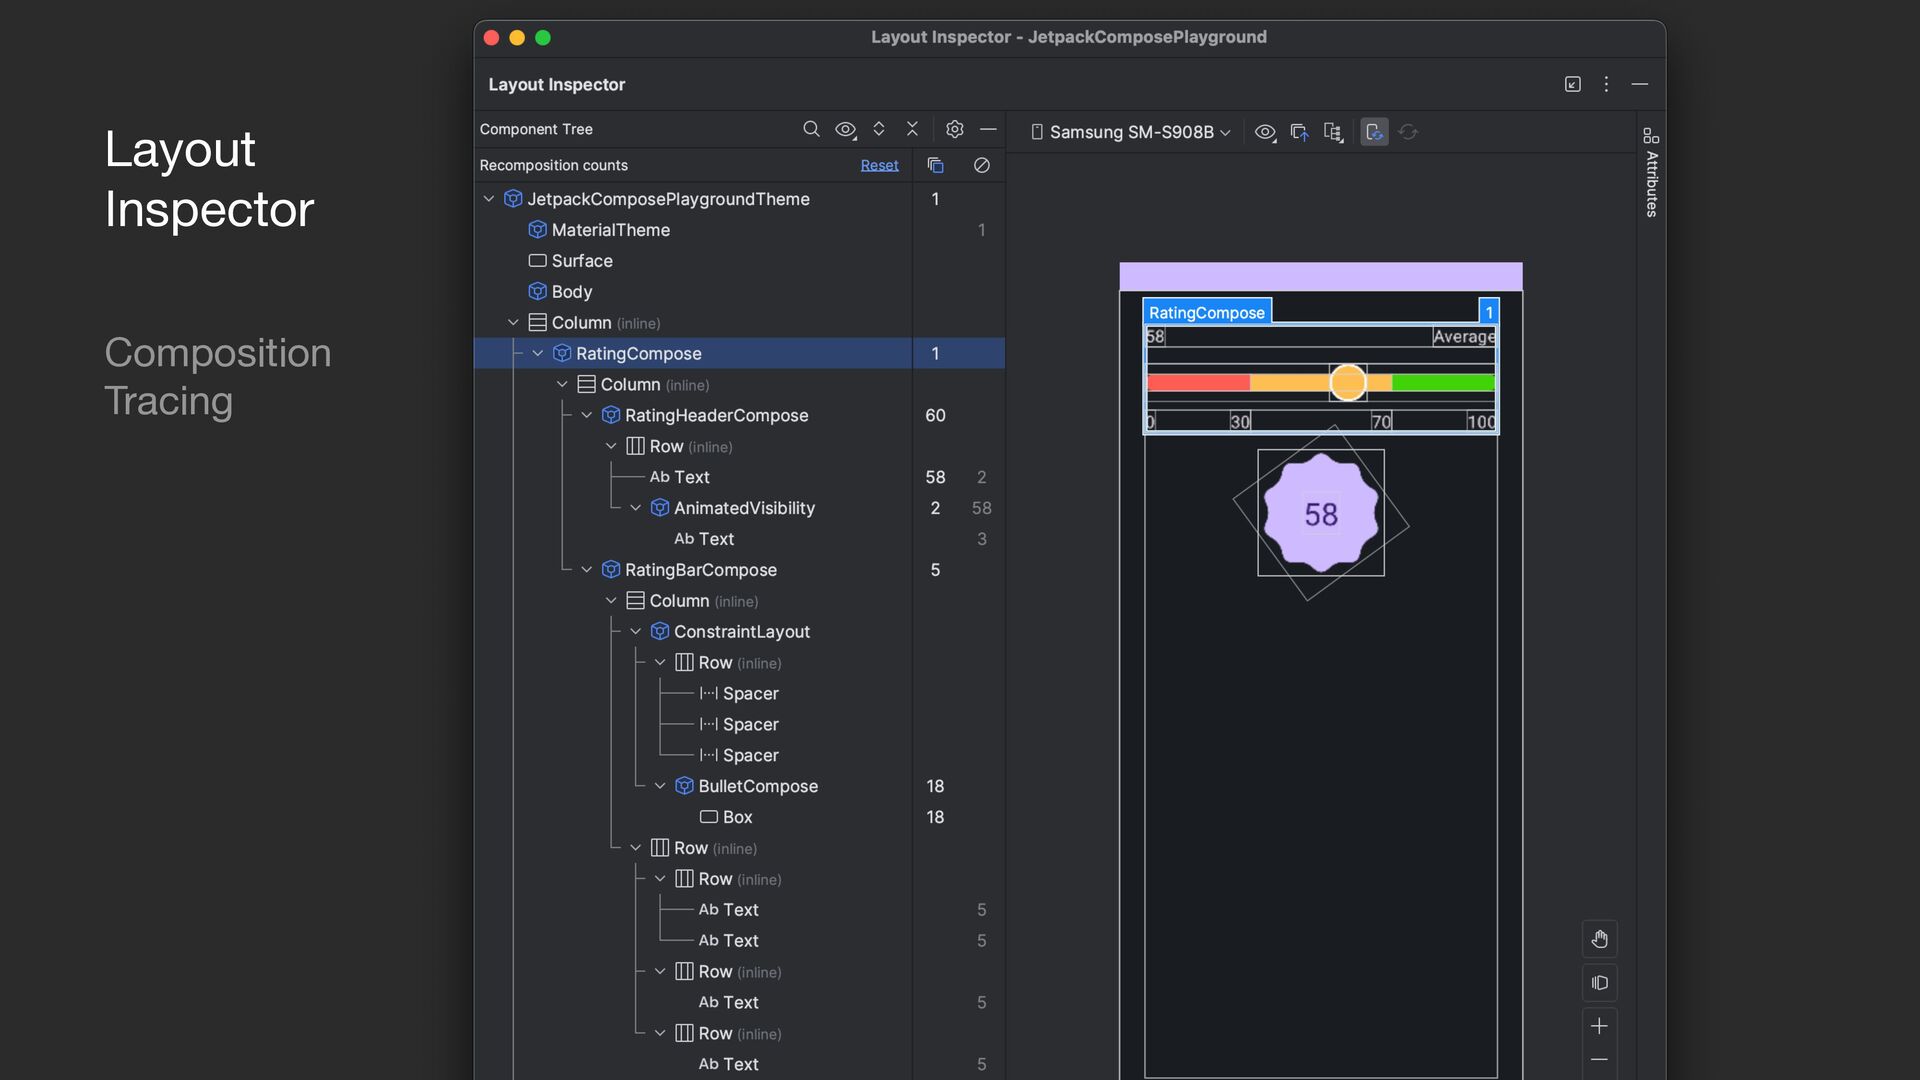Open the Samsung SM-S908B device dropdown
Image resolution: width=1920 pixels, height=1080 pixels.
pyautogui.click(x=1131, y=132)
